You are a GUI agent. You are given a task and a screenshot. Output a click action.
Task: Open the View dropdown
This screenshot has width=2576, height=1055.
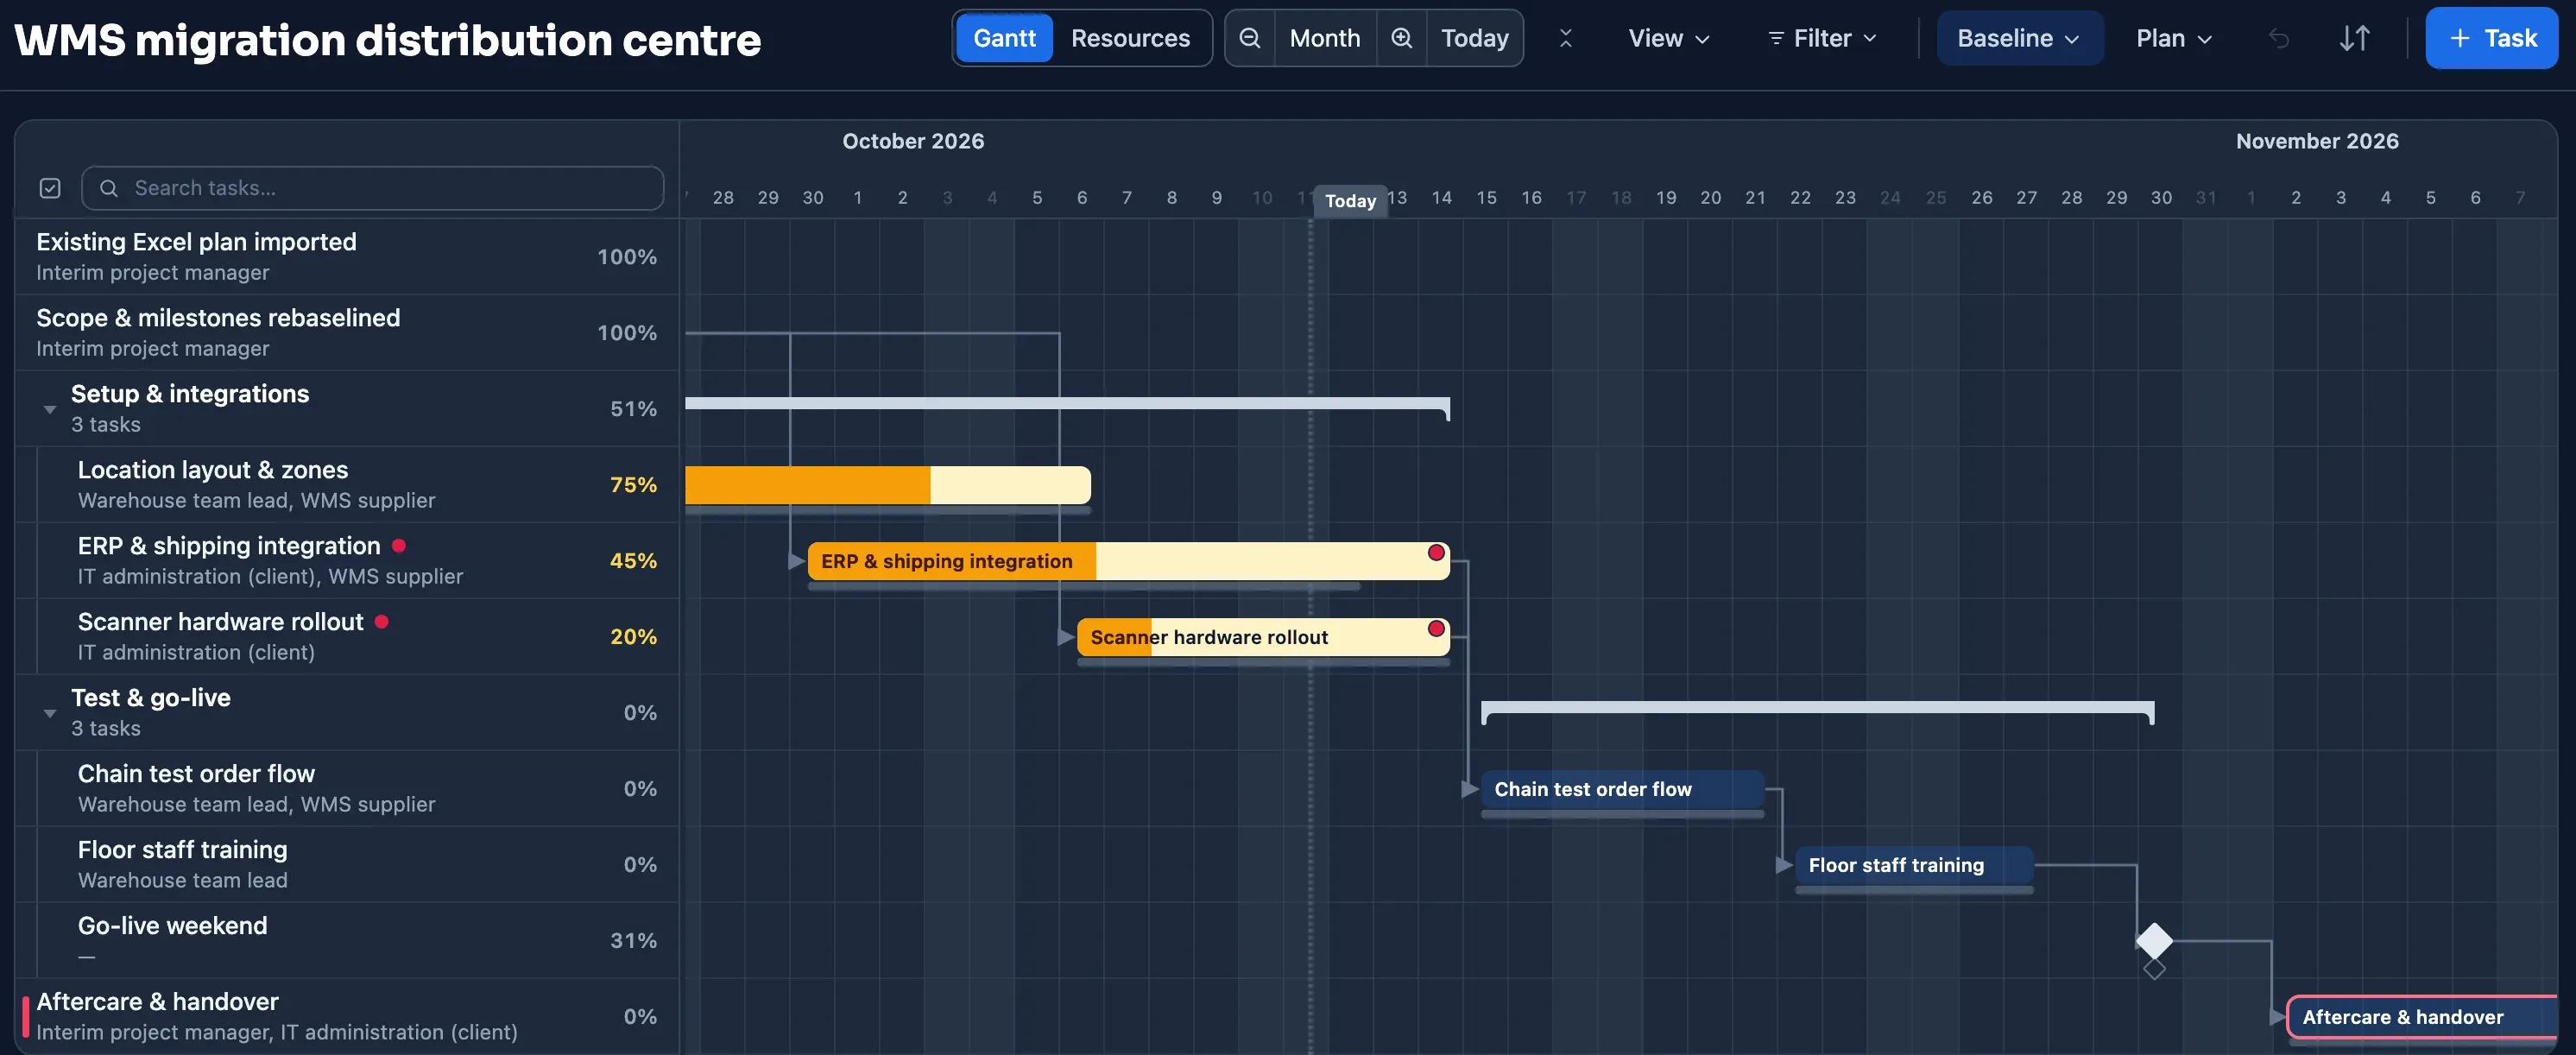[1668, 38]
